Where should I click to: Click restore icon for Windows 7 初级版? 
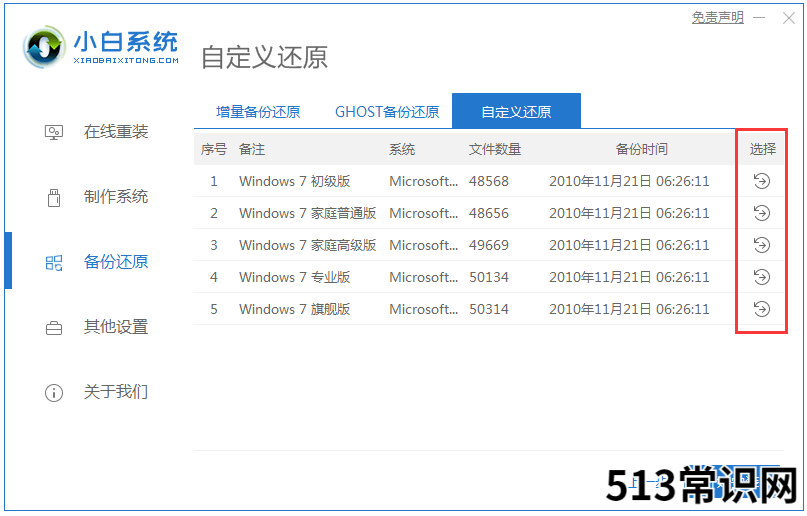[x=762, y=181]
